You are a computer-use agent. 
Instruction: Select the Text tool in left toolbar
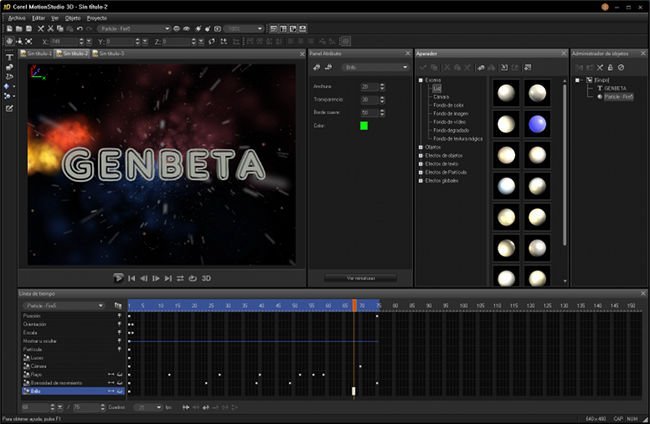point(10,57)
